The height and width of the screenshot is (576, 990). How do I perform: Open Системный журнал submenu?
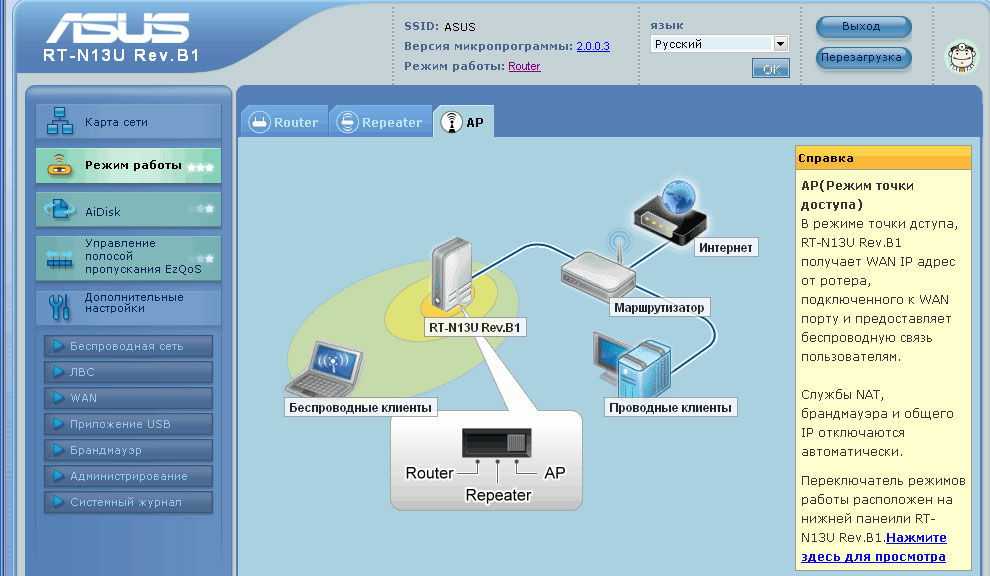coord(128,502)
